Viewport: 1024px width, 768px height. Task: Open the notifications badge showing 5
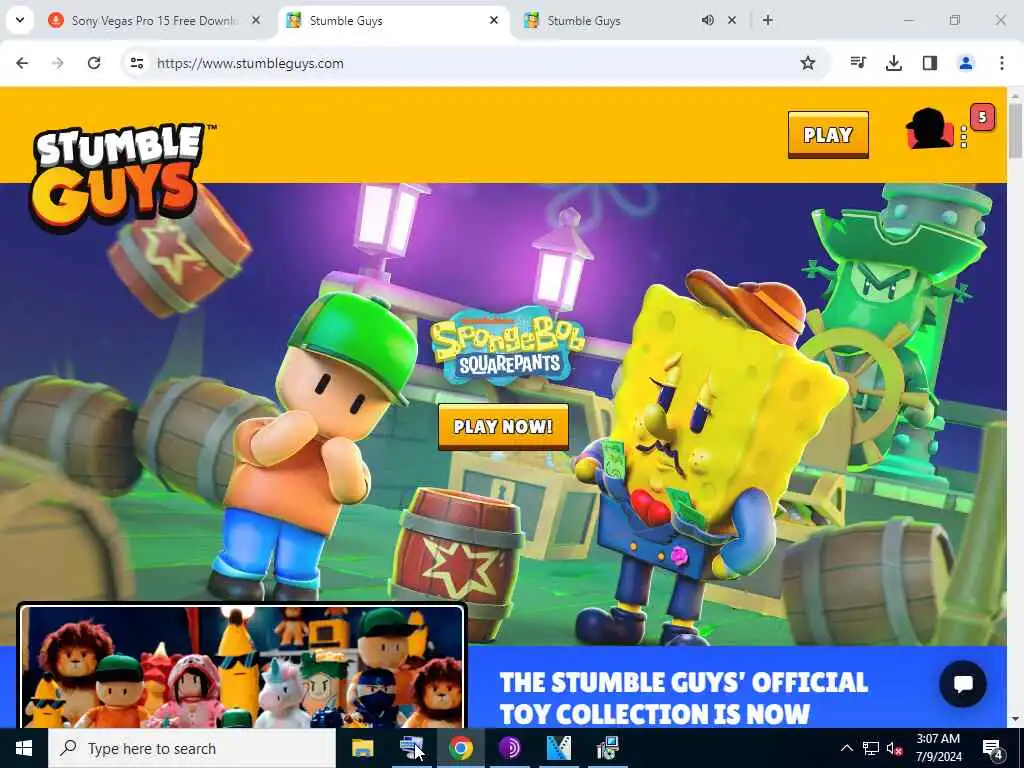982,118
